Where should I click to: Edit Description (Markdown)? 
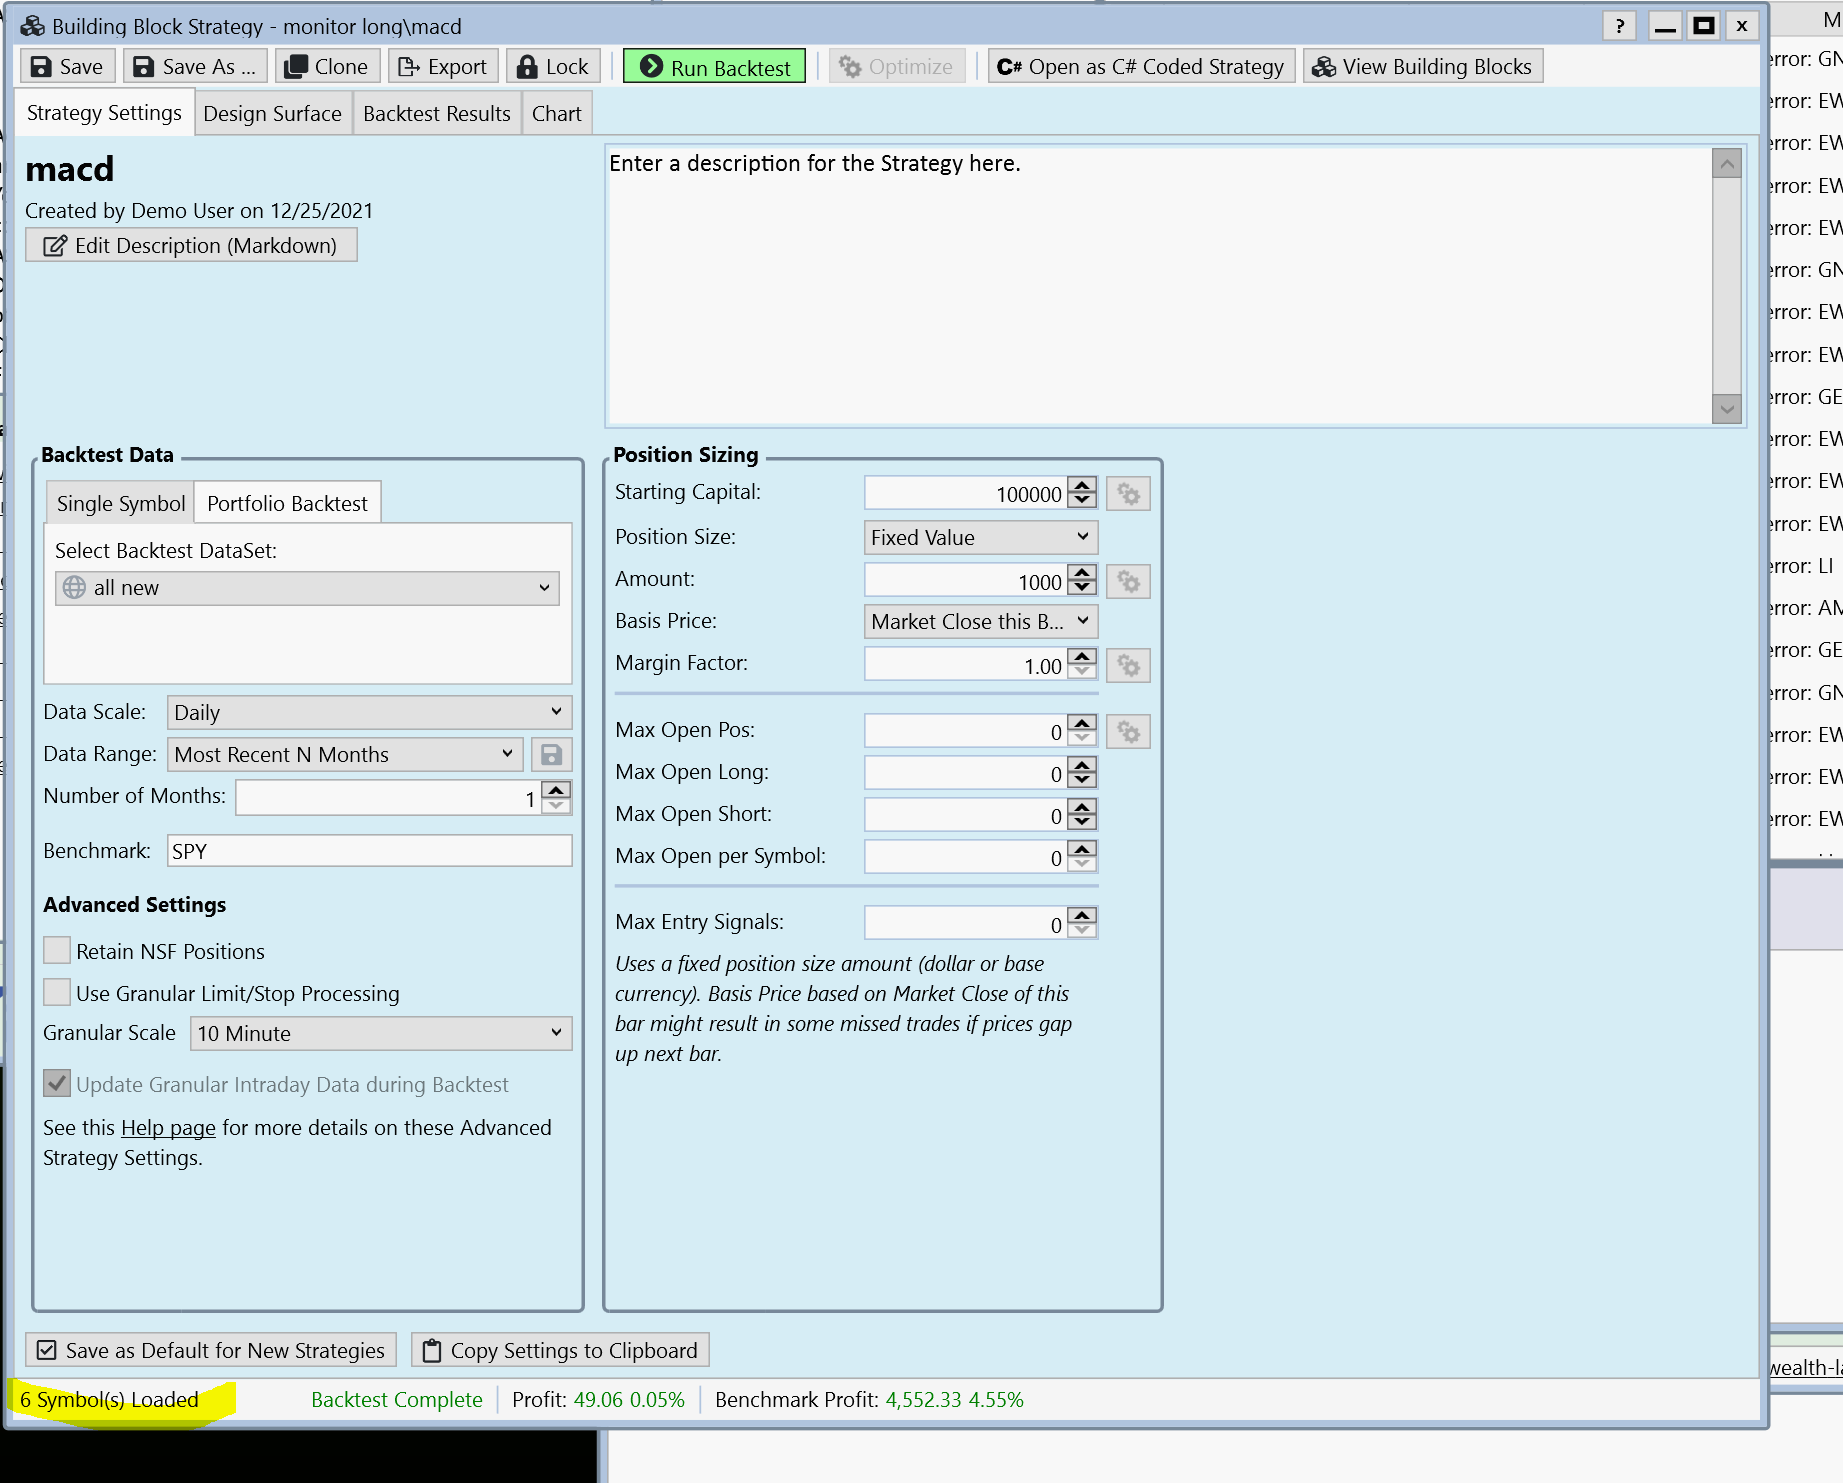[191, 246]
